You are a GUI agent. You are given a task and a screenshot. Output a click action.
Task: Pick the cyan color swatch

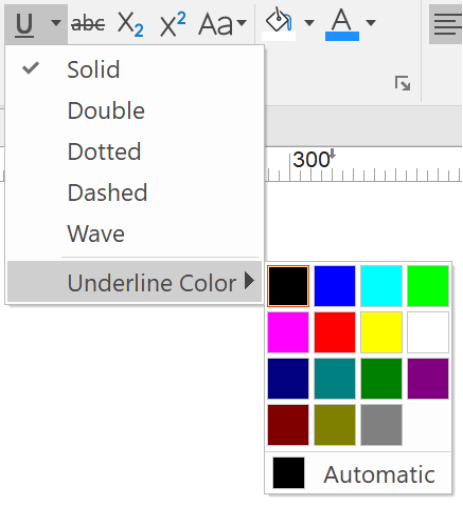tap(381, 286)
